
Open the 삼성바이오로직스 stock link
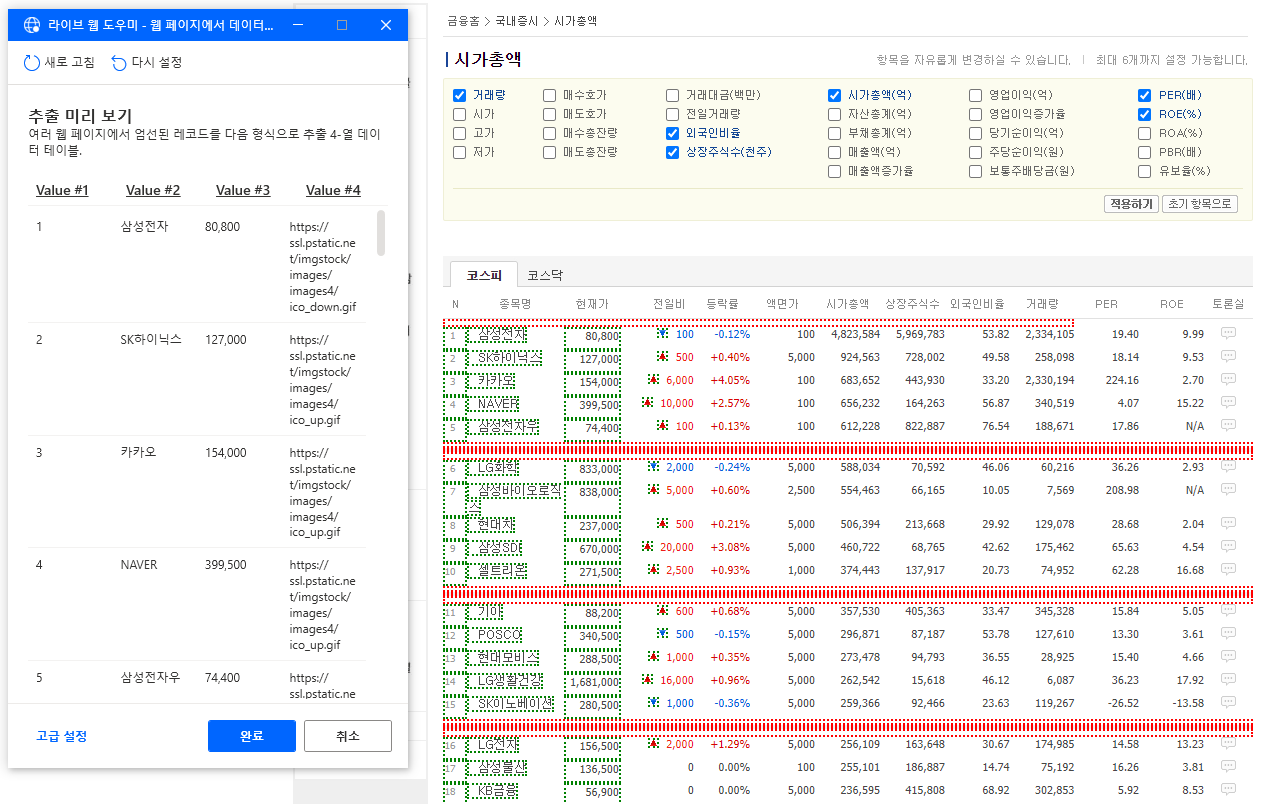pyautogui.click(x=516, y=497)
